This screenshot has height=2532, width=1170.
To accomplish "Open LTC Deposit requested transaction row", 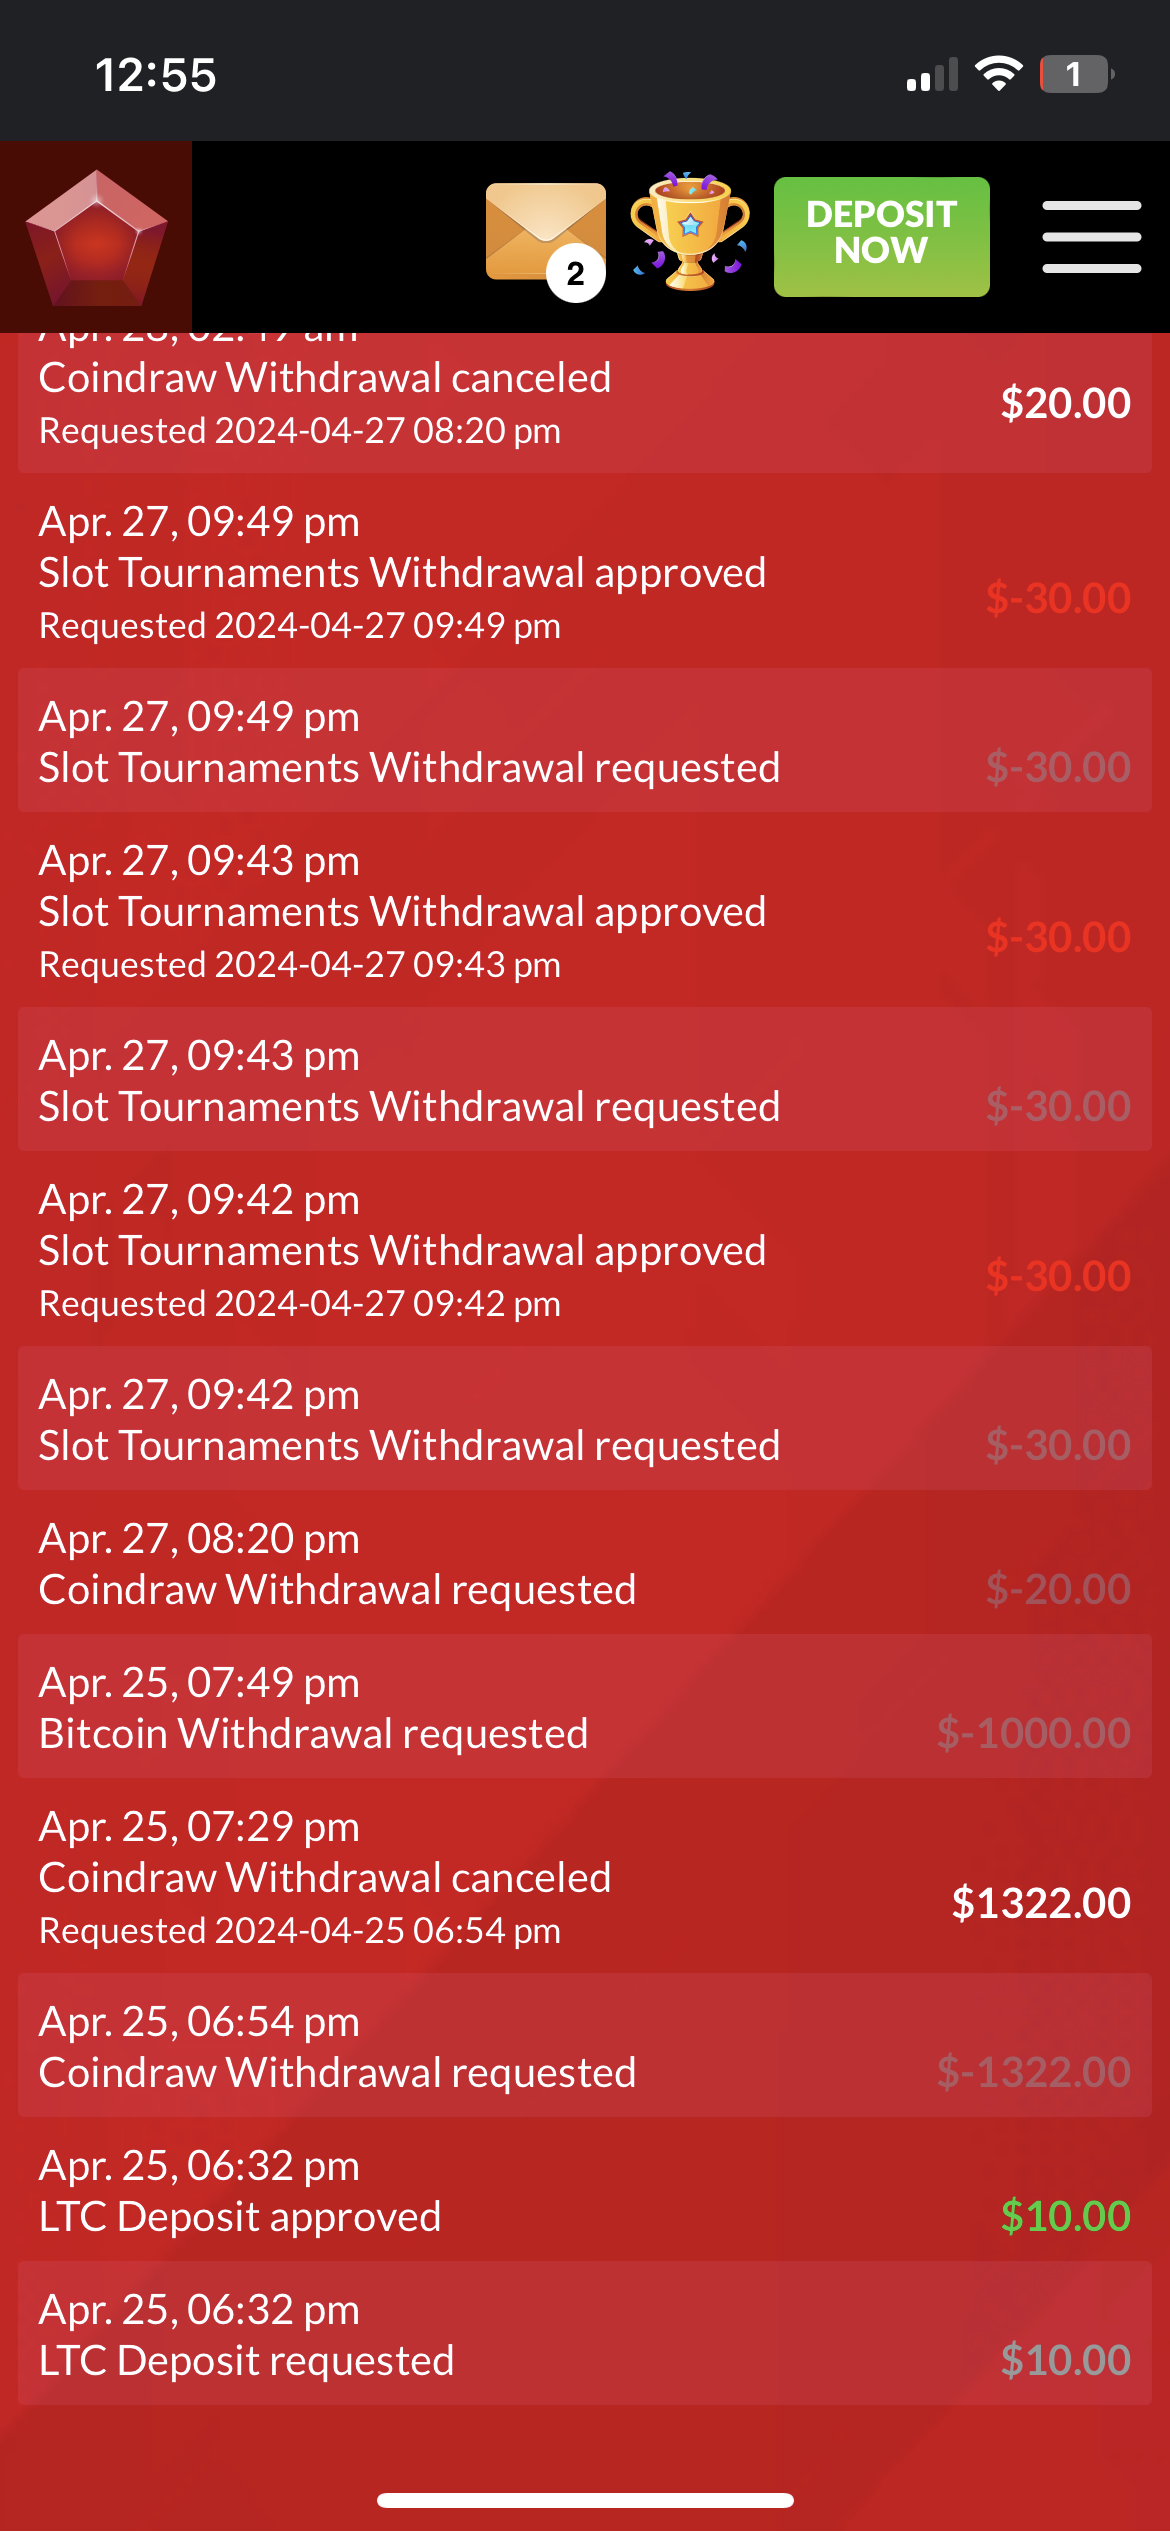I will pos(585,2333).
